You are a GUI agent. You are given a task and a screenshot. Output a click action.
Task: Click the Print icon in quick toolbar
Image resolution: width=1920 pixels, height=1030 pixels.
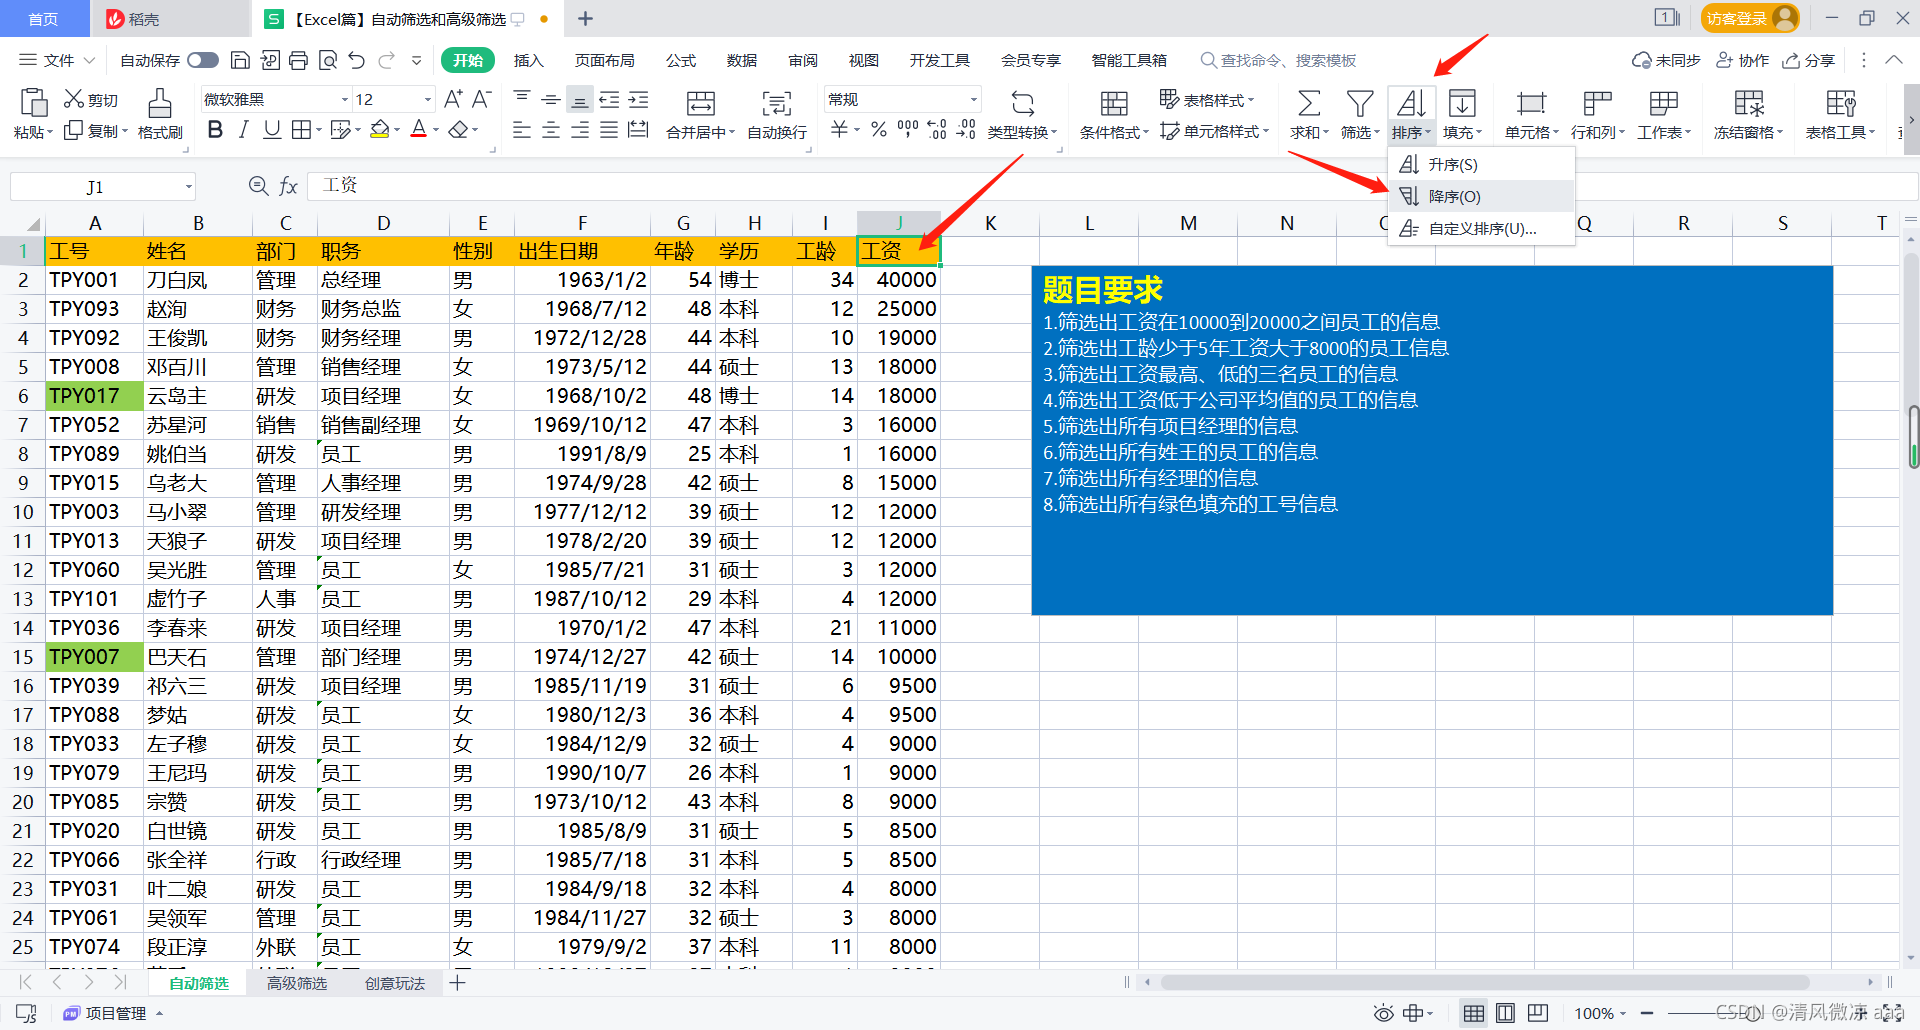point(298,61)
